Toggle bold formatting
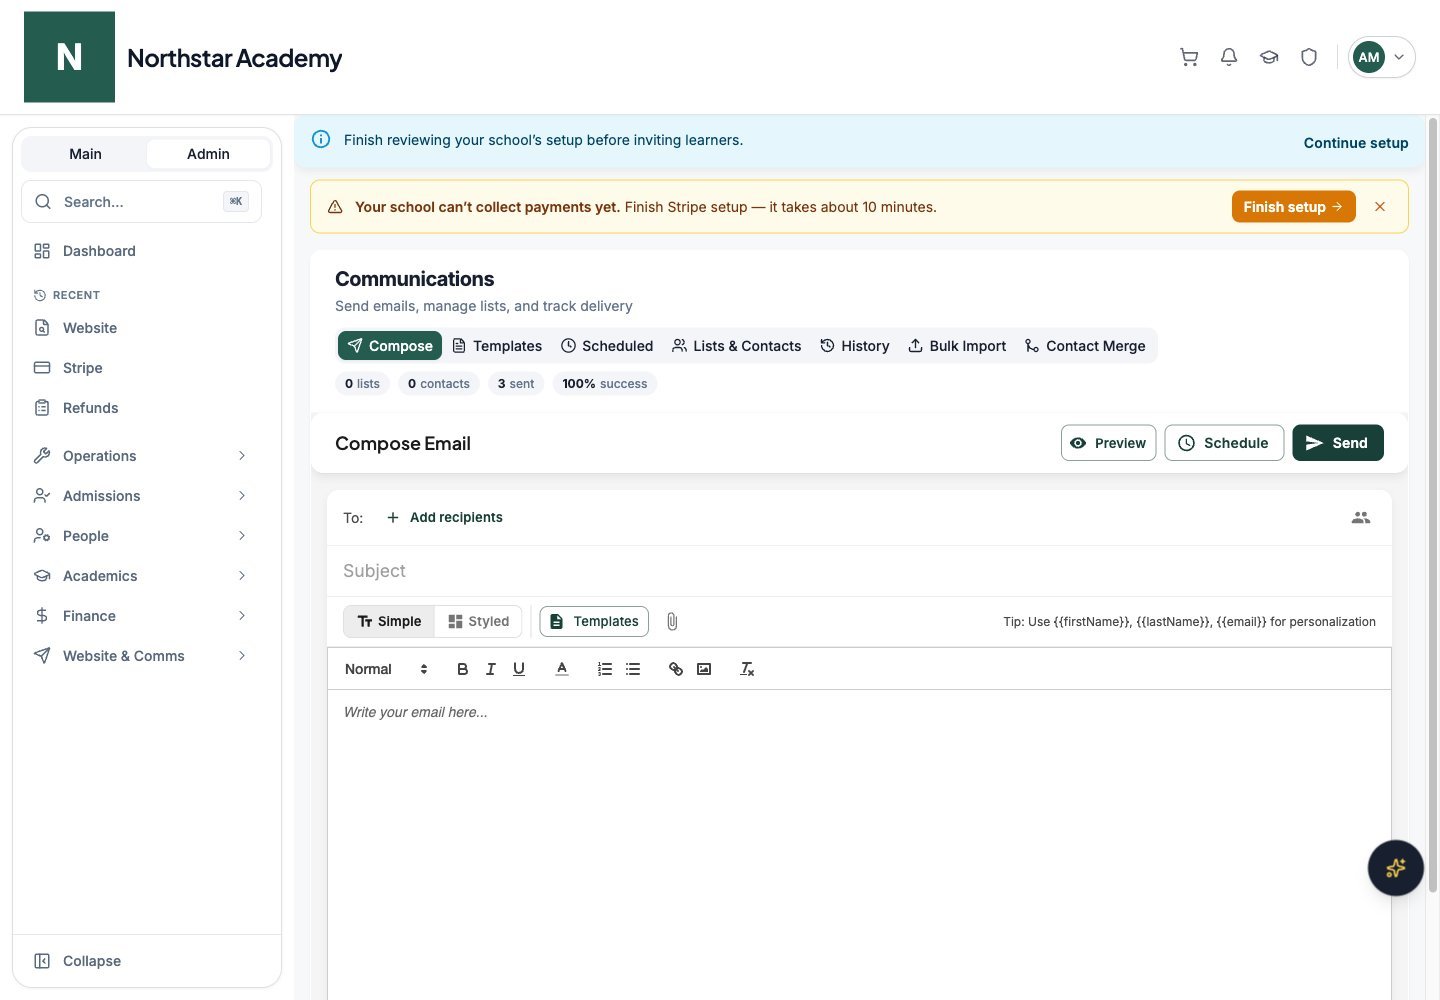The height and width of the screenshot is (1000, 1440). (x=462, y=669)
